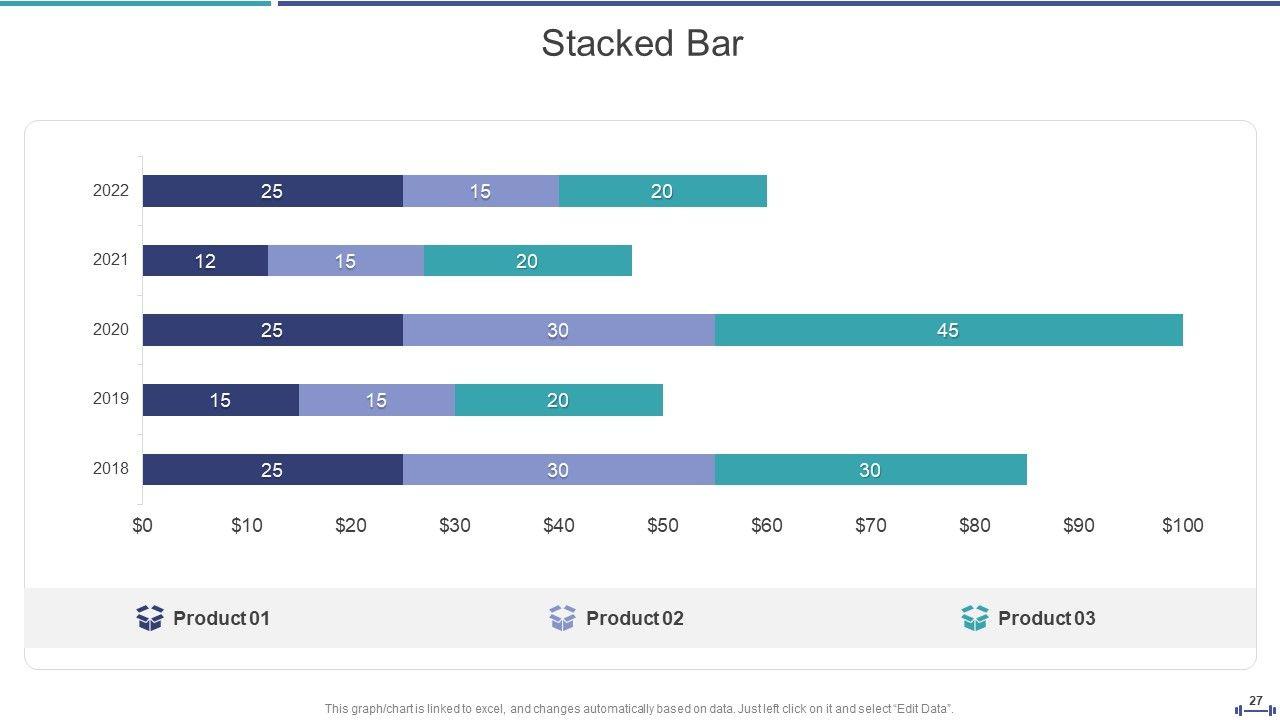Select the Product 03 legend label

1046,618
